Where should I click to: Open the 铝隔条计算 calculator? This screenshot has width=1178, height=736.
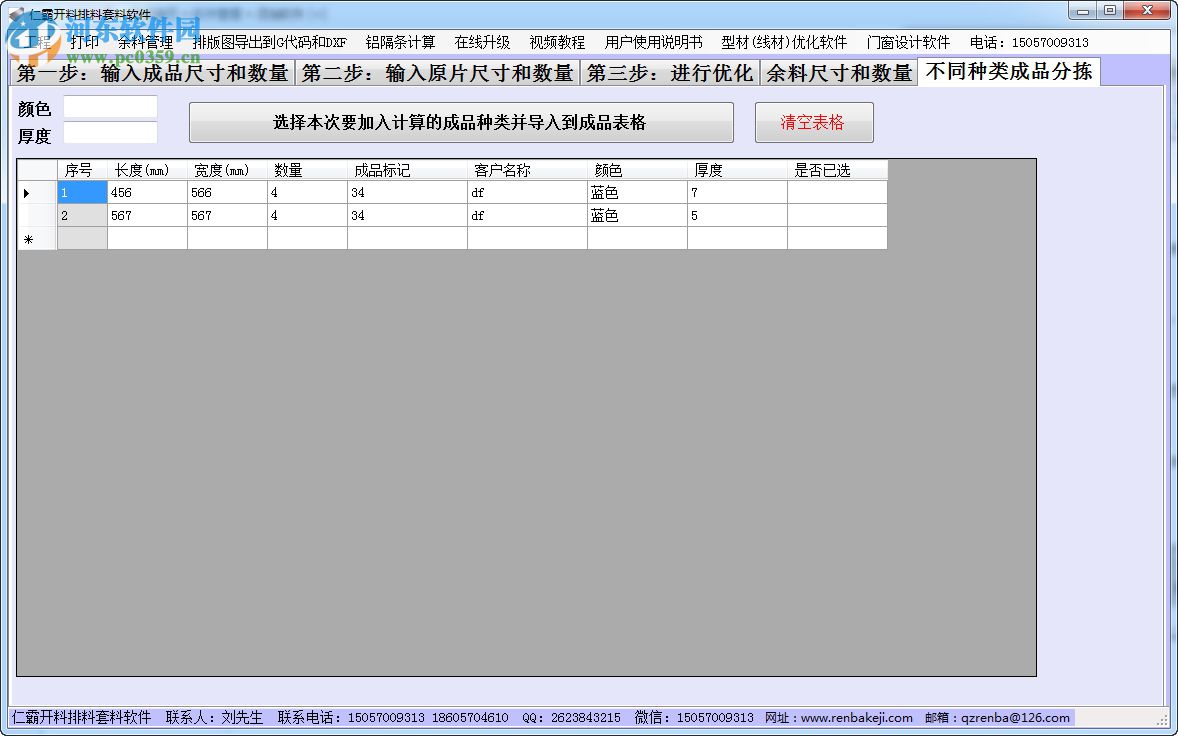pyautogui.click(x=401, y=42)
